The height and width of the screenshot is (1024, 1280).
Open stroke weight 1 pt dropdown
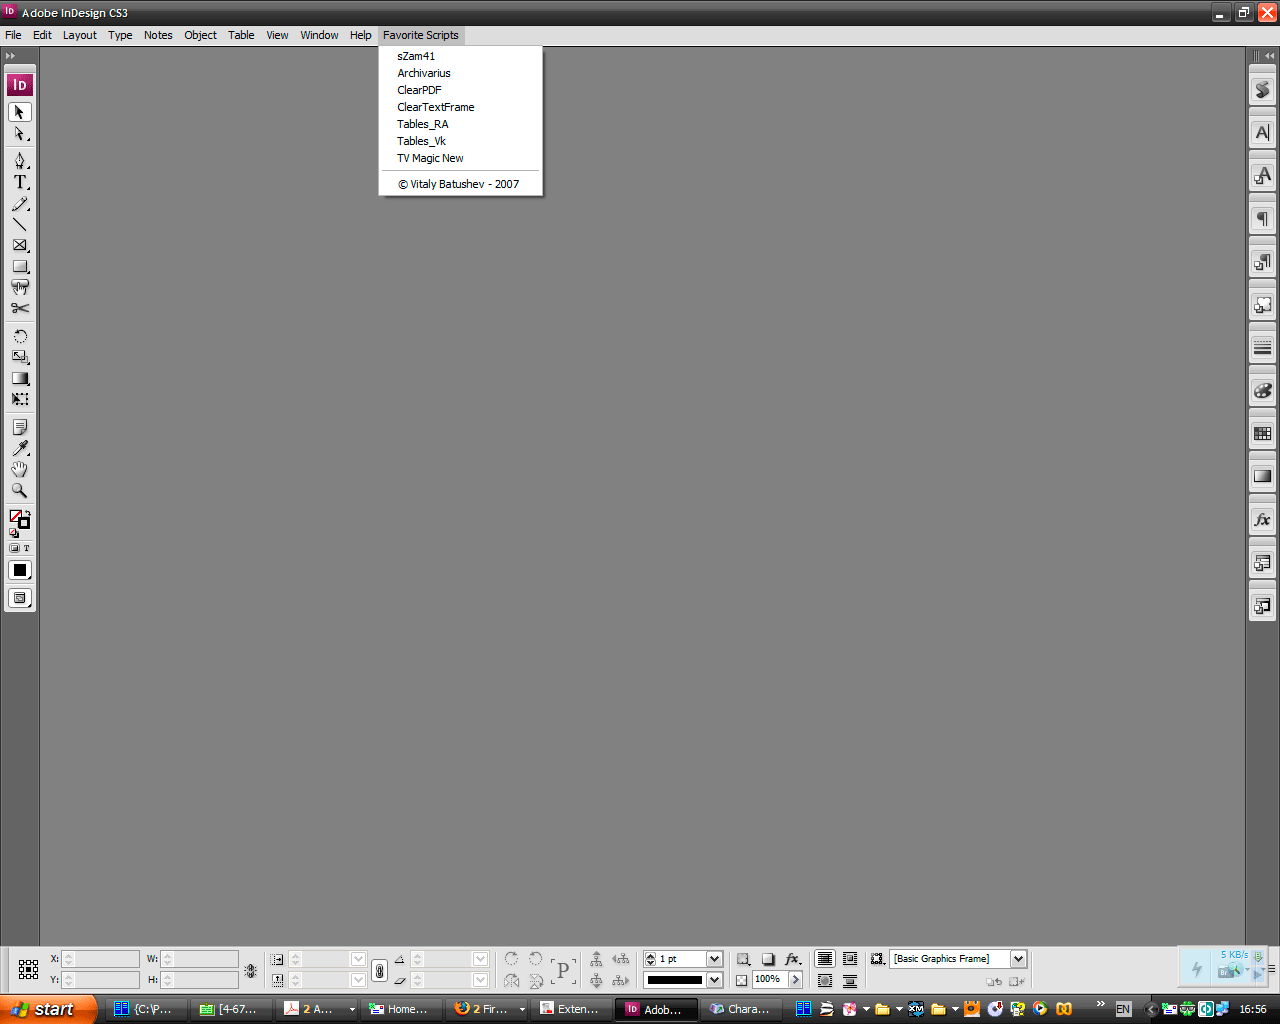point(714,959)
